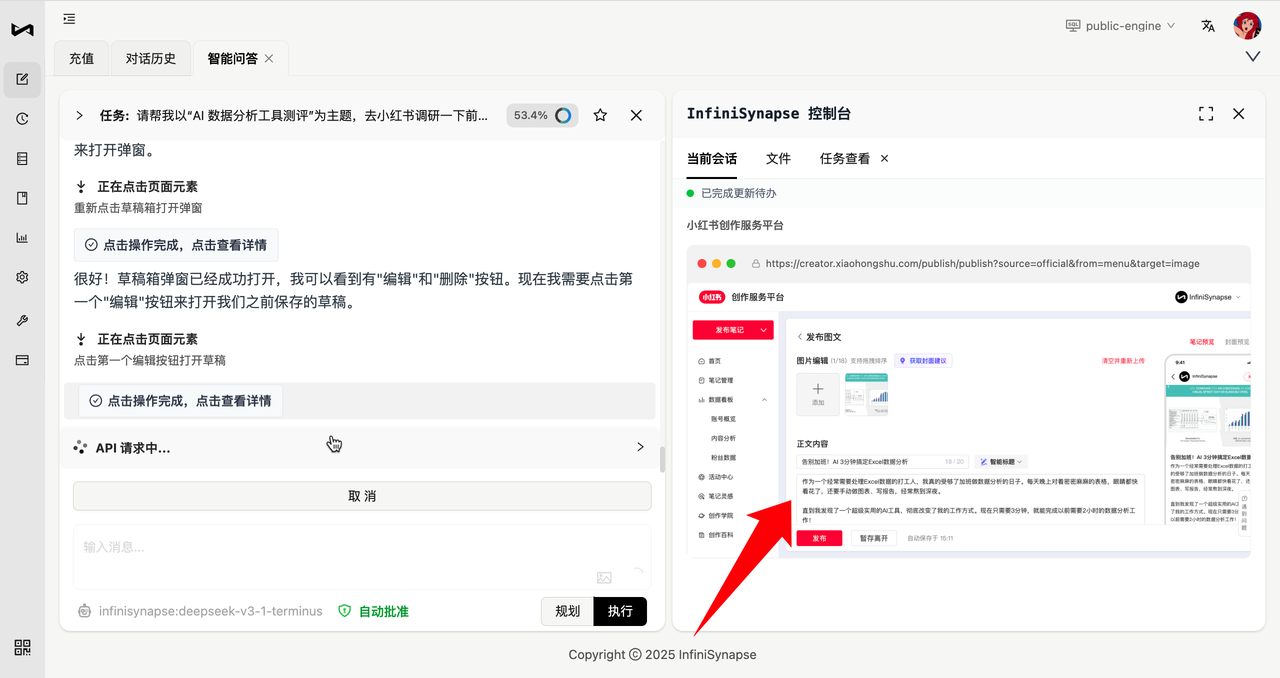Expand the chevron below the avatar
The height and width of the screenshot is (678, 1280).
tap(1253, 57)
